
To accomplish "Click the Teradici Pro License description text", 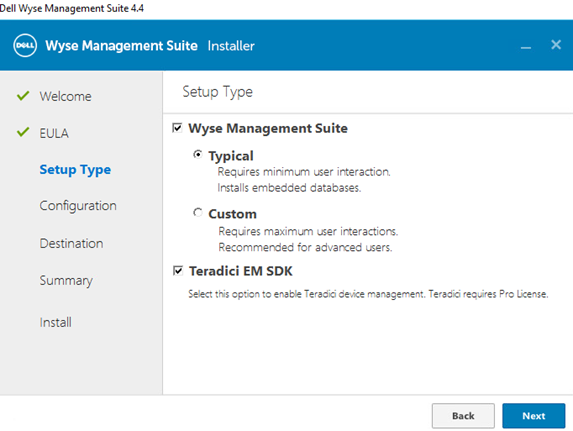I will tap(368, 294).
